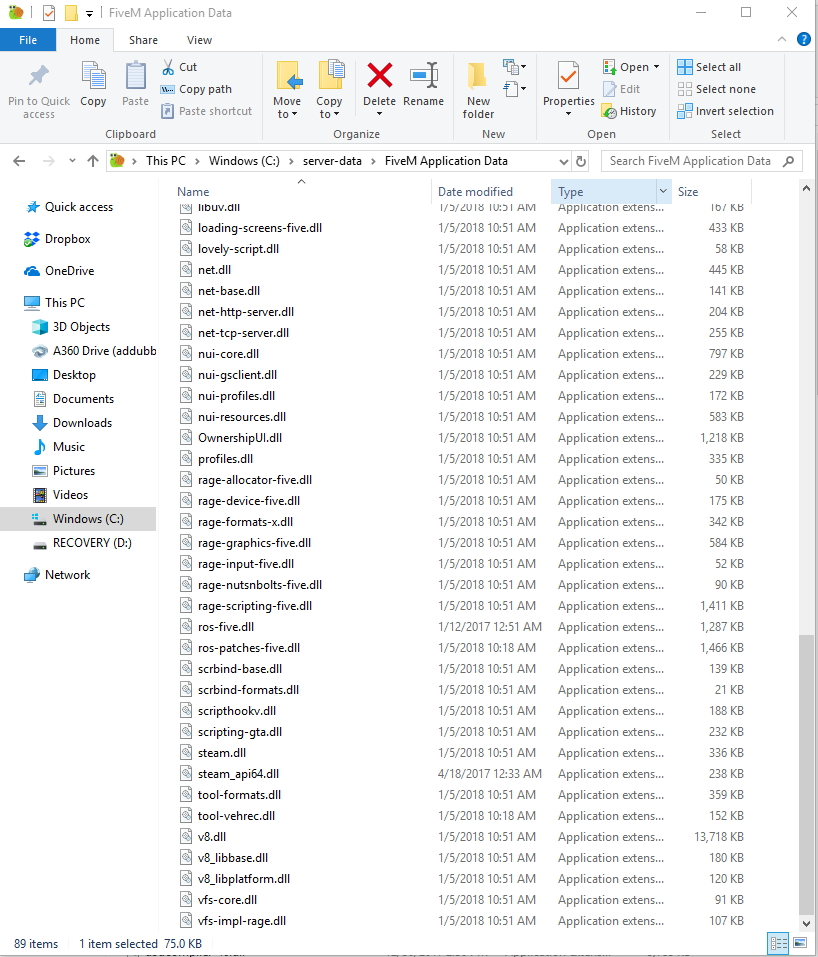Open the File tab
Image resolution: width=818 pixels, height=957 pixels.
point(28,40)
